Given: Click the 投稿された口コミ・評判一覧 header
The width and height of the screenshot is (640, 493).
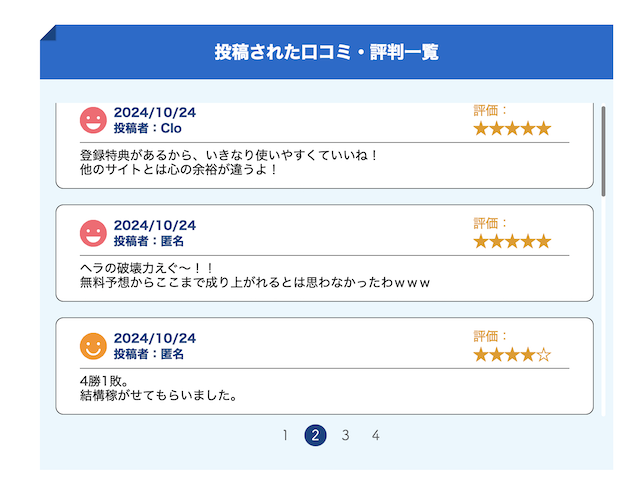Looking at the screenshot, I should pyautogui.click(x=327, y=52).
